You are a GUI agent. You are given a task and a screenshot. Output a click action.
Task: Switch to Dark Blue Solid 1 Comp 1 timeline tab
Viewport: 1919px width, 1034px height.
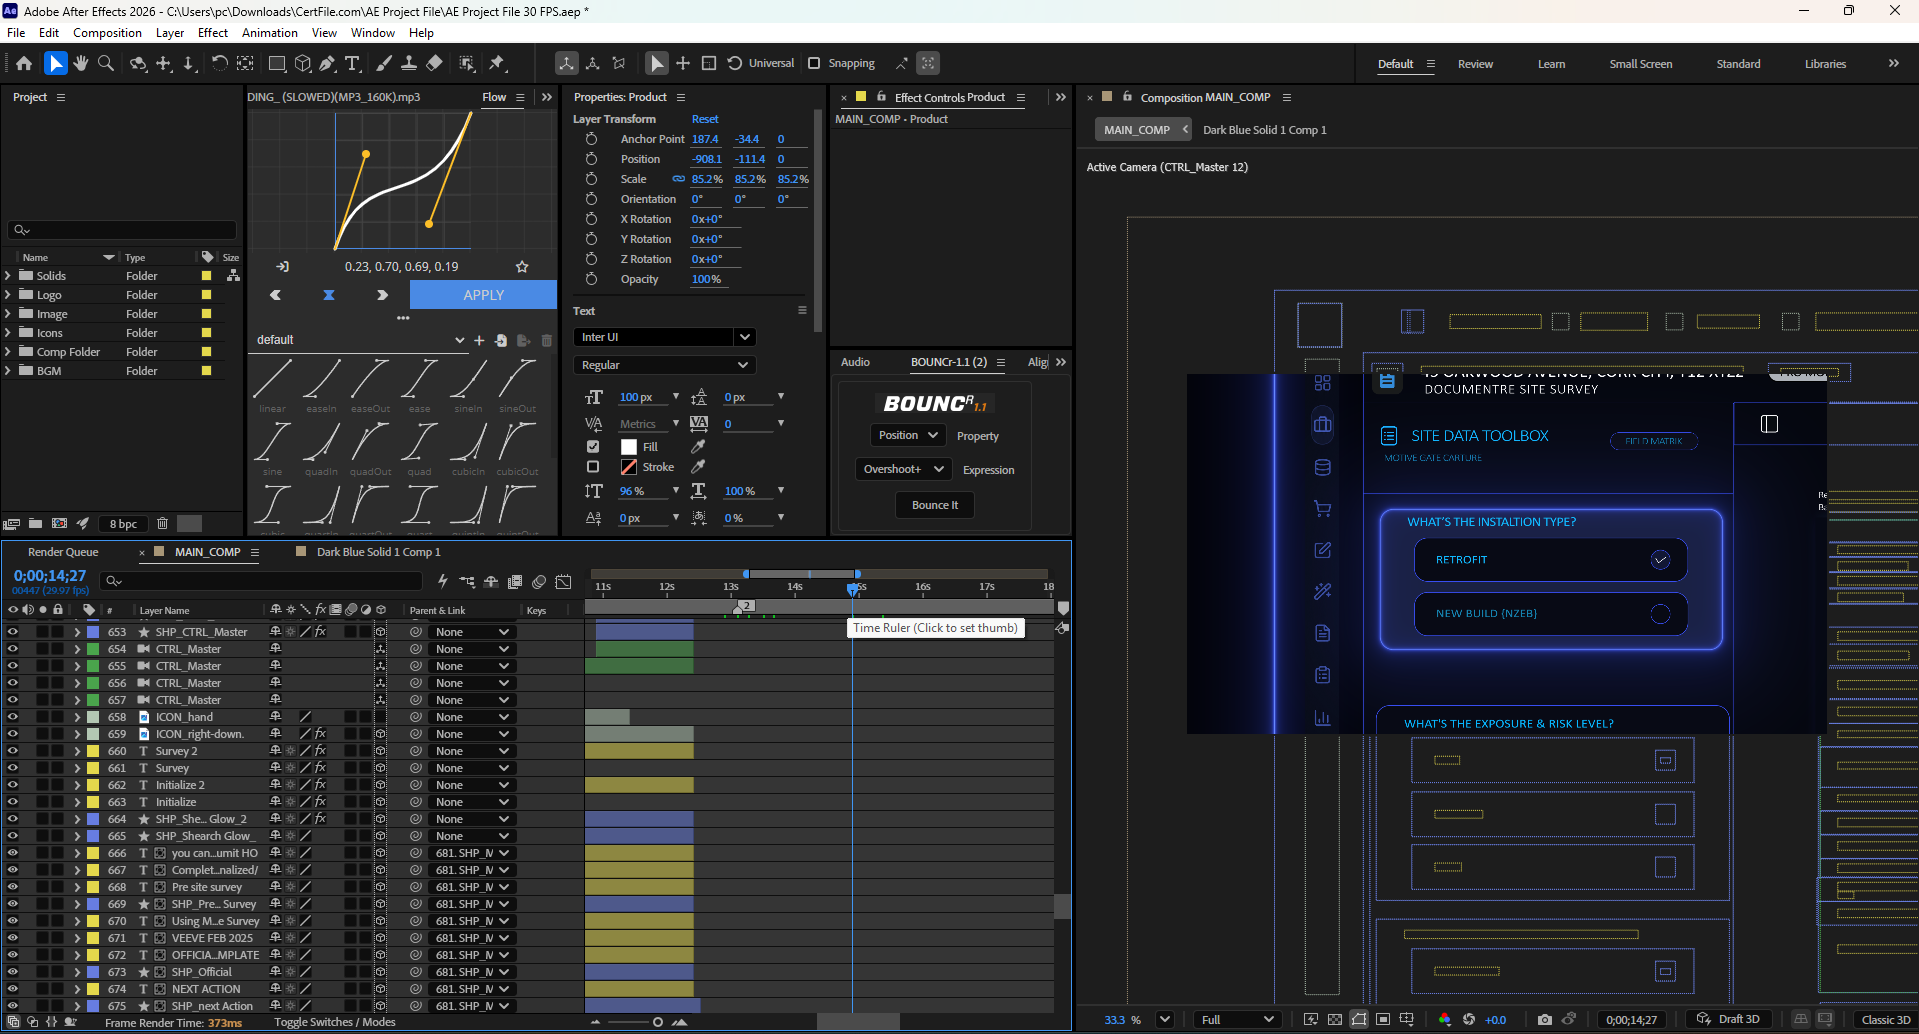click(378, 552)
